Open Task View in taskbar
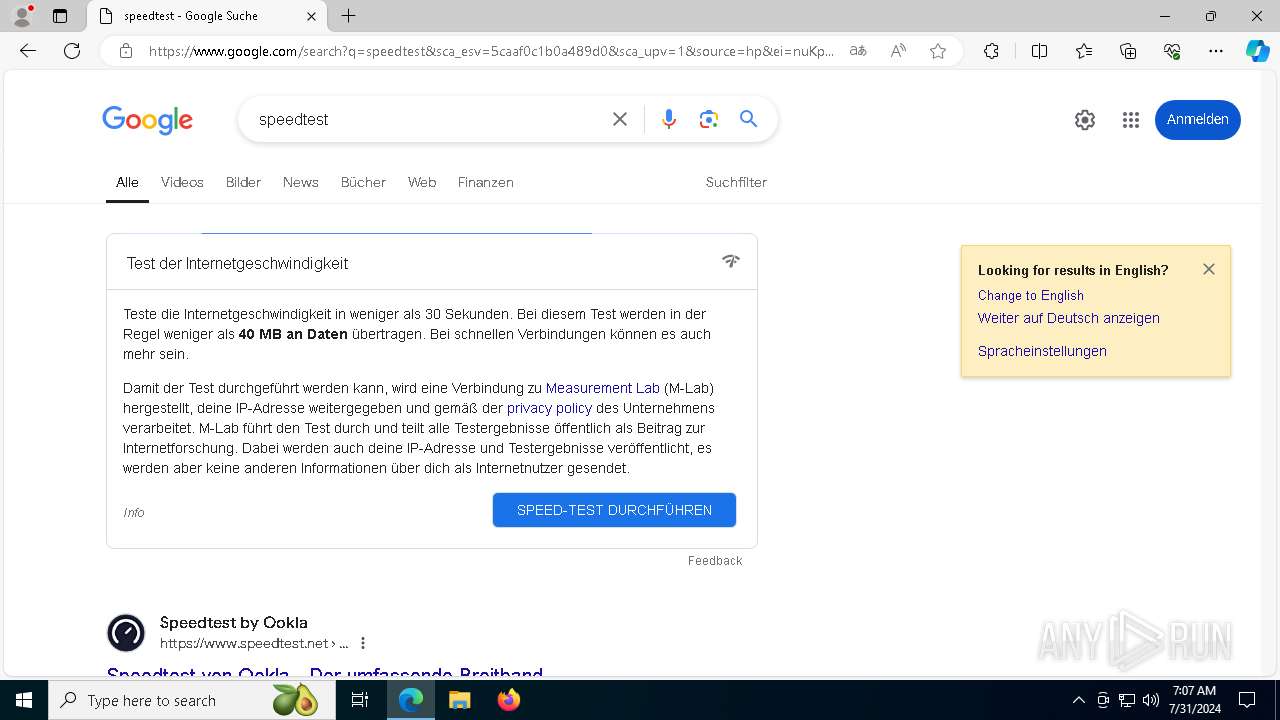 click(x=360, y=700)
